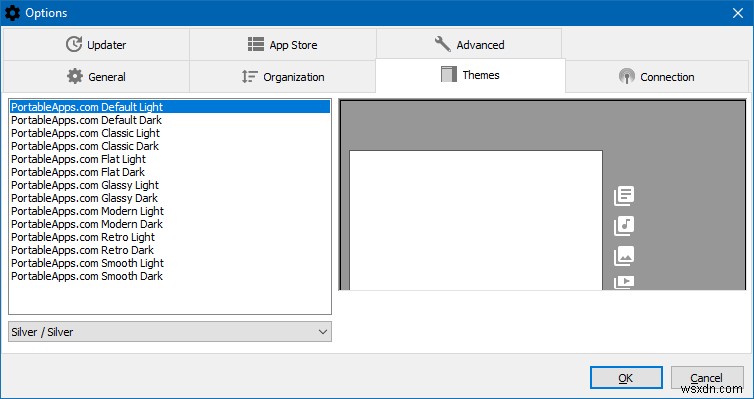Select PortableApps.com Flat Dark theme
The image size is (754, 399).
coord(170,172)
